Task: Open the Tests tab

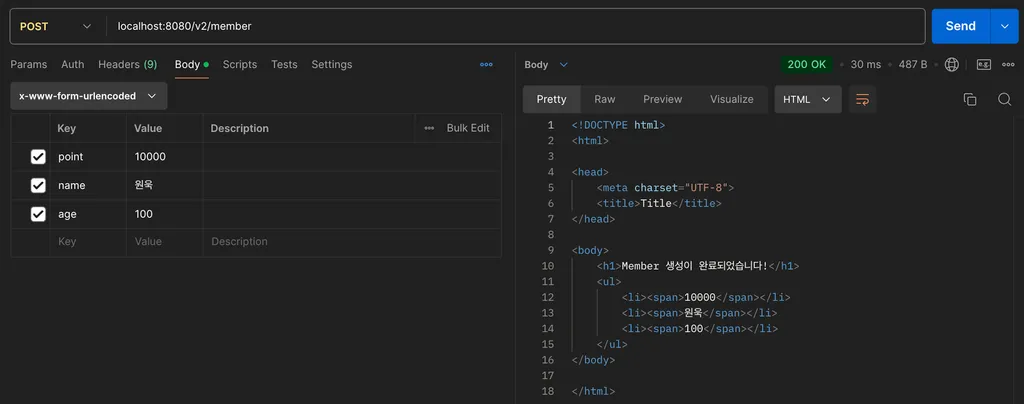Action: [284, 65]
